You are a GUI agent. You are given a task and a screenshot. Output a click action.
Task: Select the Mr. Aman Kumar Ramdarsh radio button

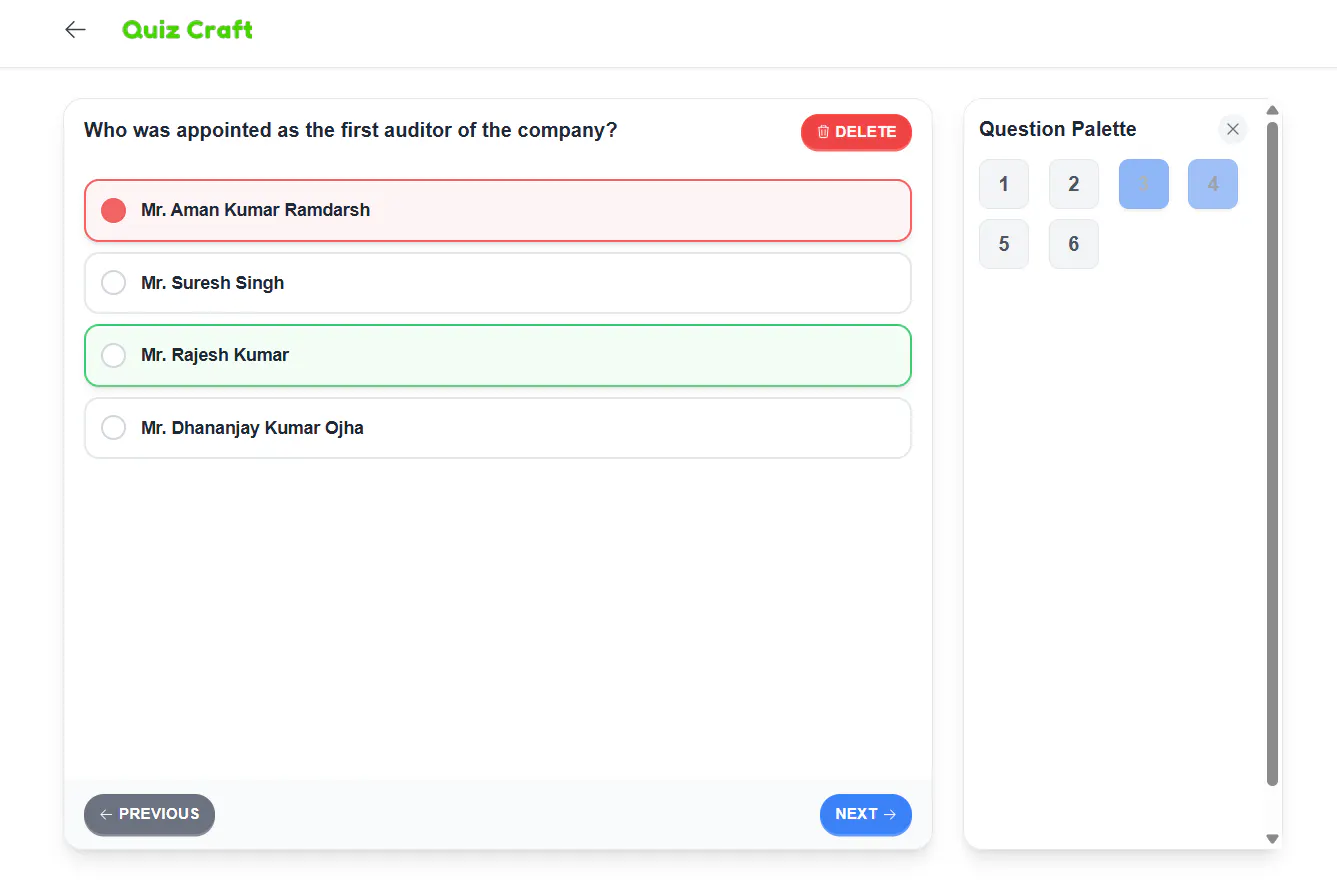[x=113, y=210]
